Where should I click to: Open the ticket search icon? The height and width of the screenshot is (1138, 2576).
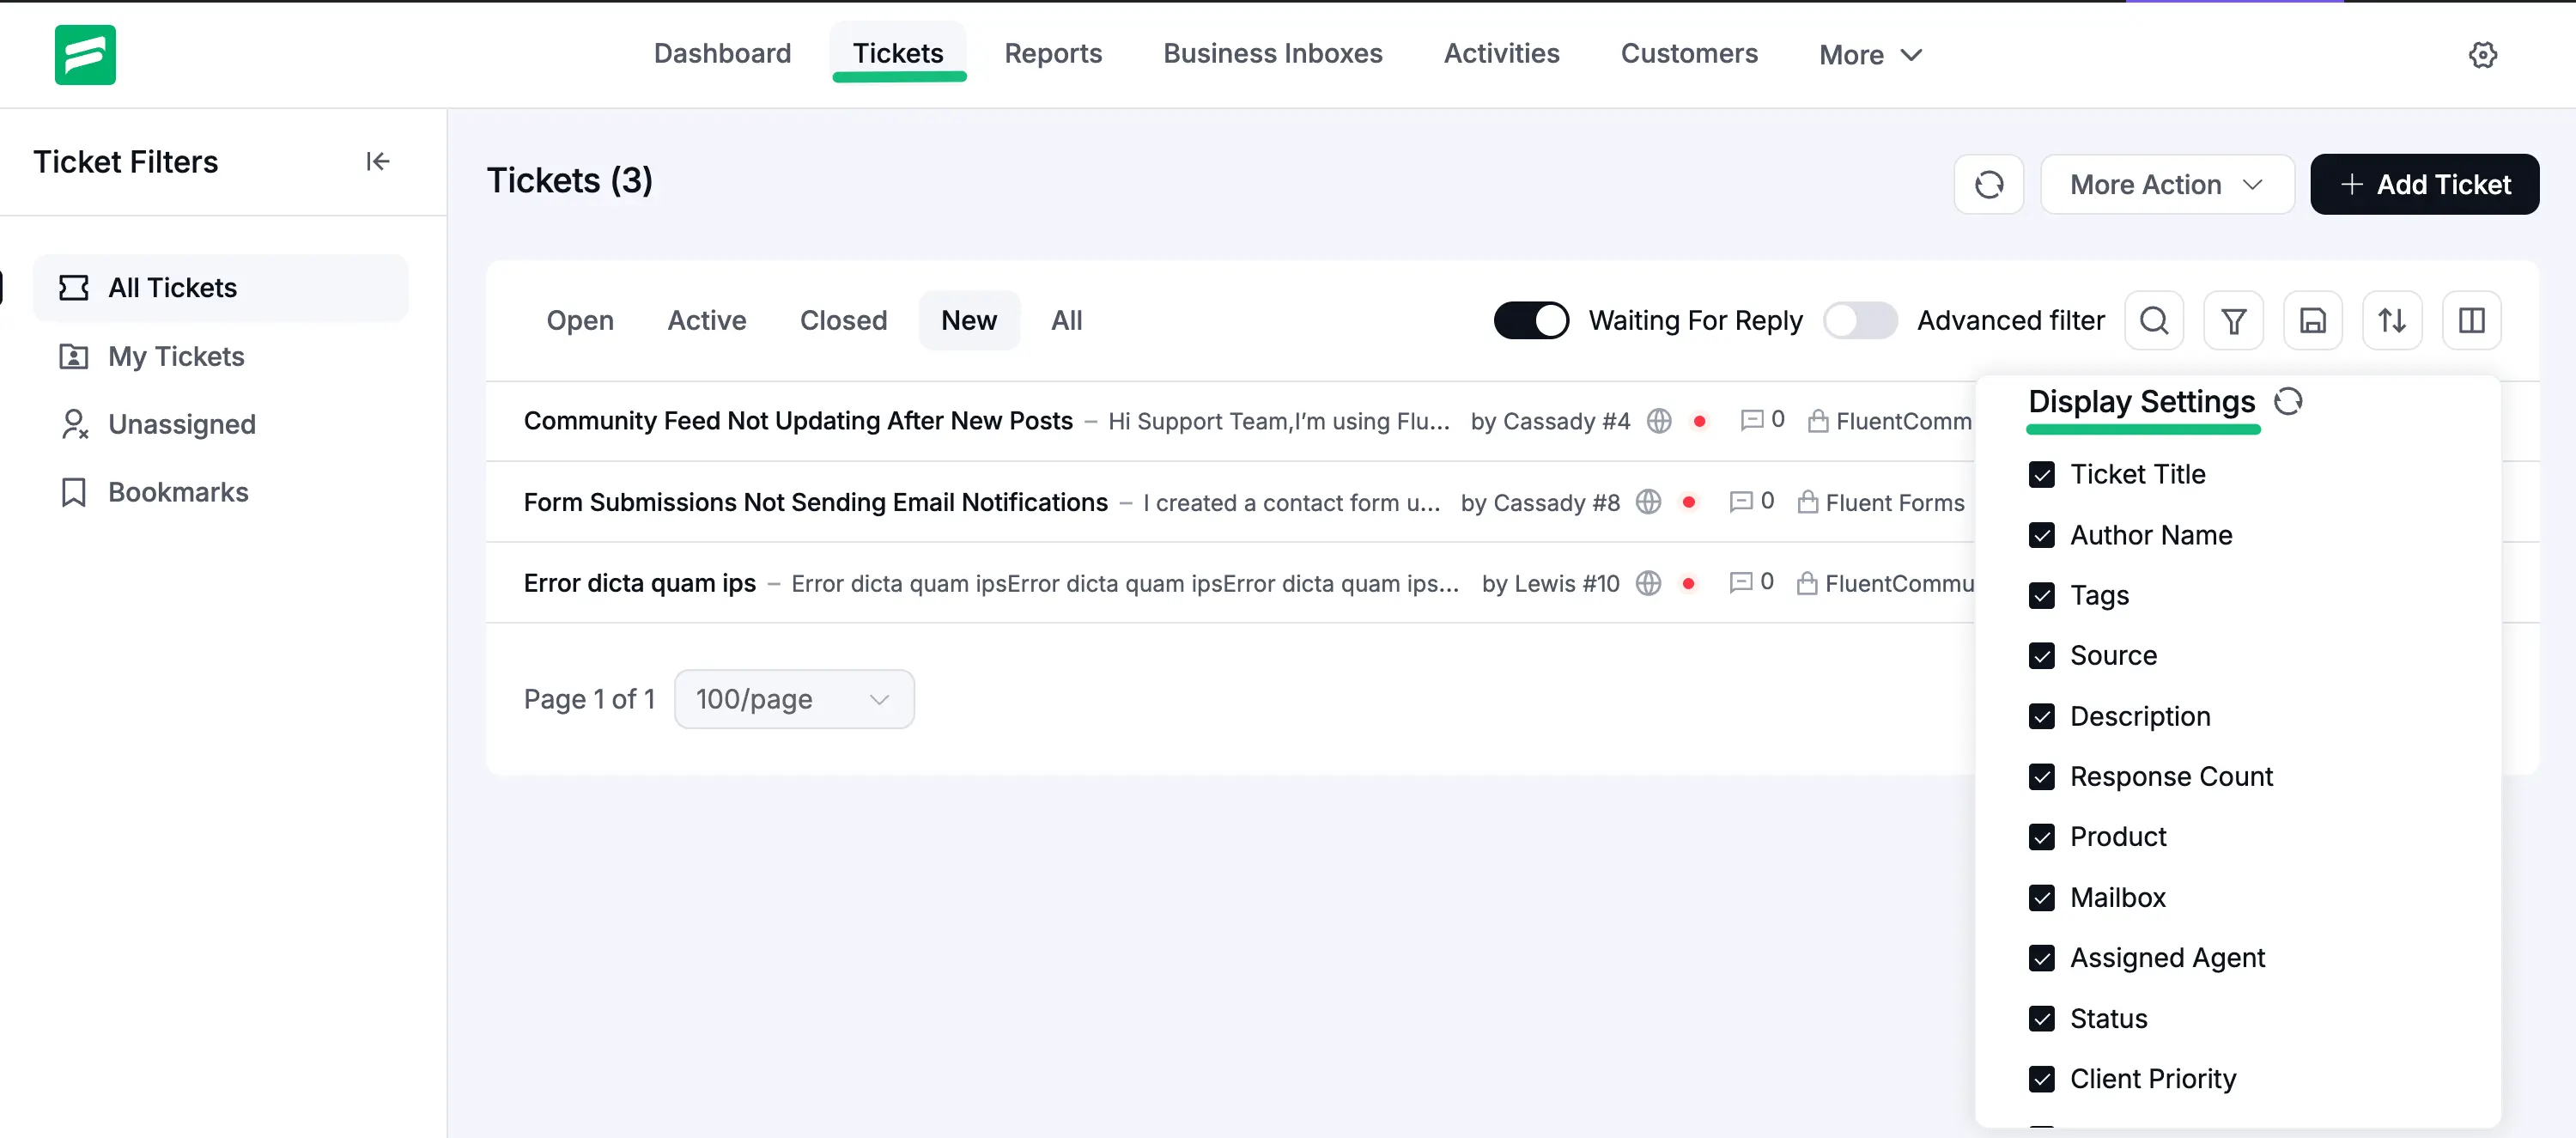[2154, 320]
